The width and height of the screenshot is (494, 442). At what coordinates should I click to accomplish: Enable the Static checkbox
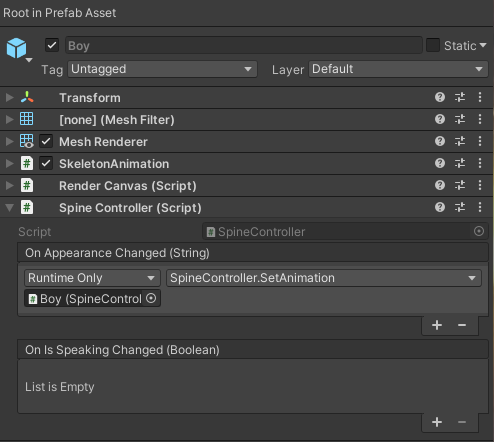point(433,45)
